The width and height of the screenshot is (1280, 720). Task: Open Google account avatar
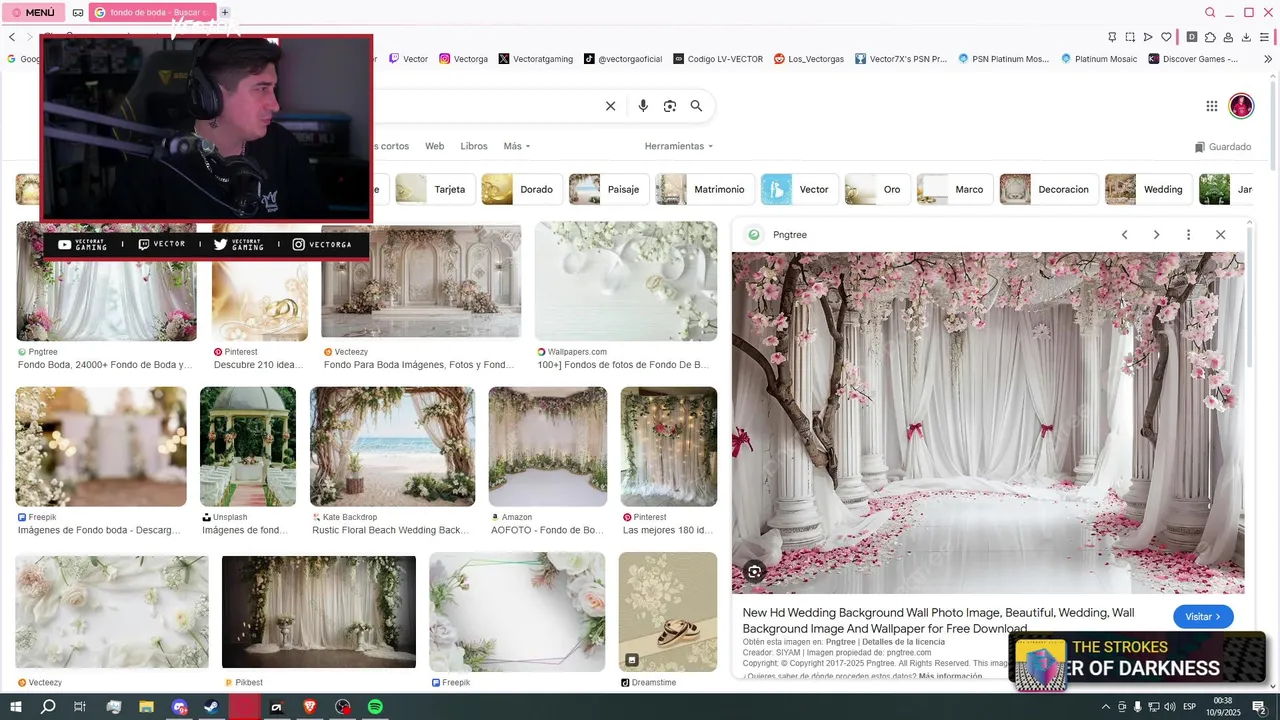point(1241,106)
